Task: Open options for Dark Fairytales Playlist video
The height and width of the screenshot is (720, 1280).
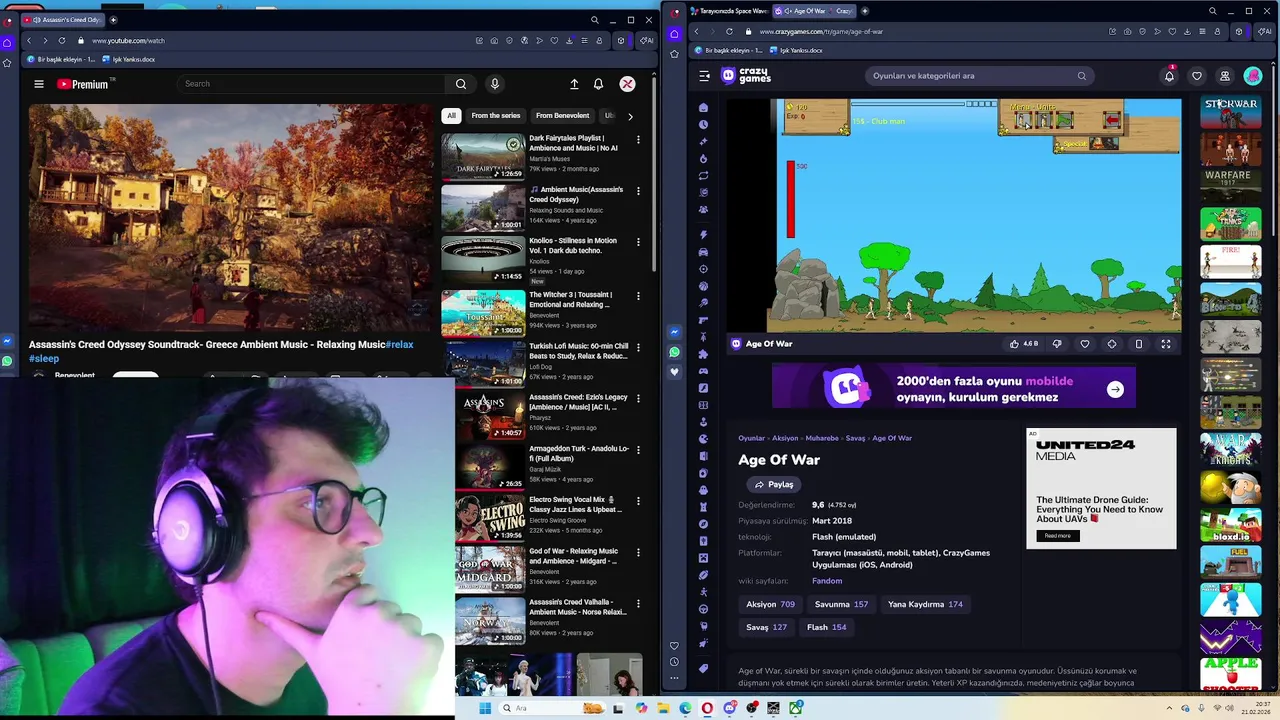Action: pyautogui.click(x=638, y=139)
